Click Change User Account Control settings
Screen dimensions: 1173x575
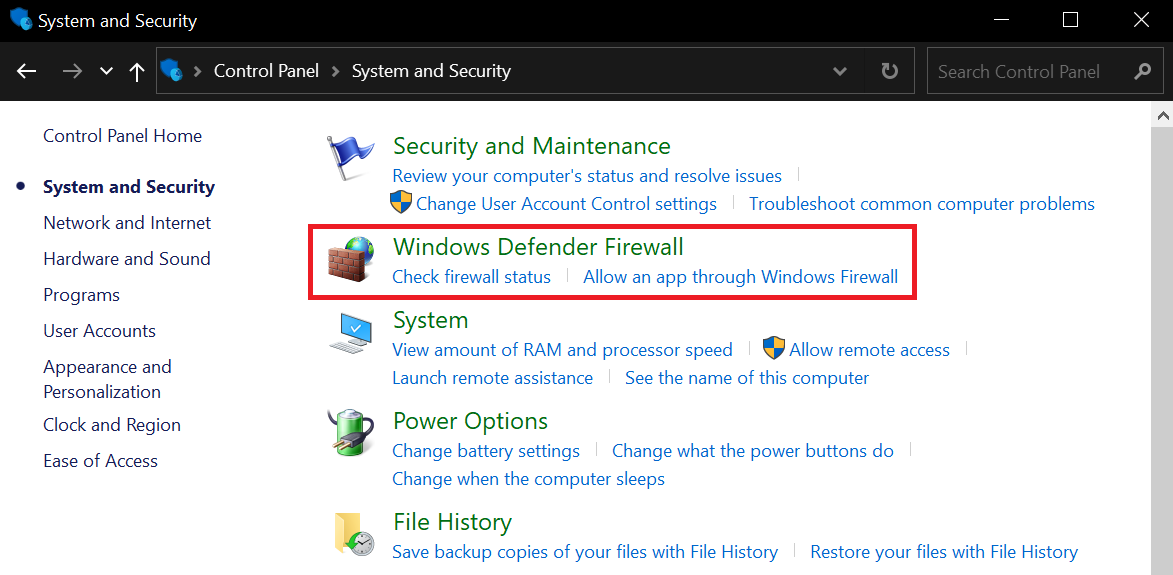click(x=566, y=204)
